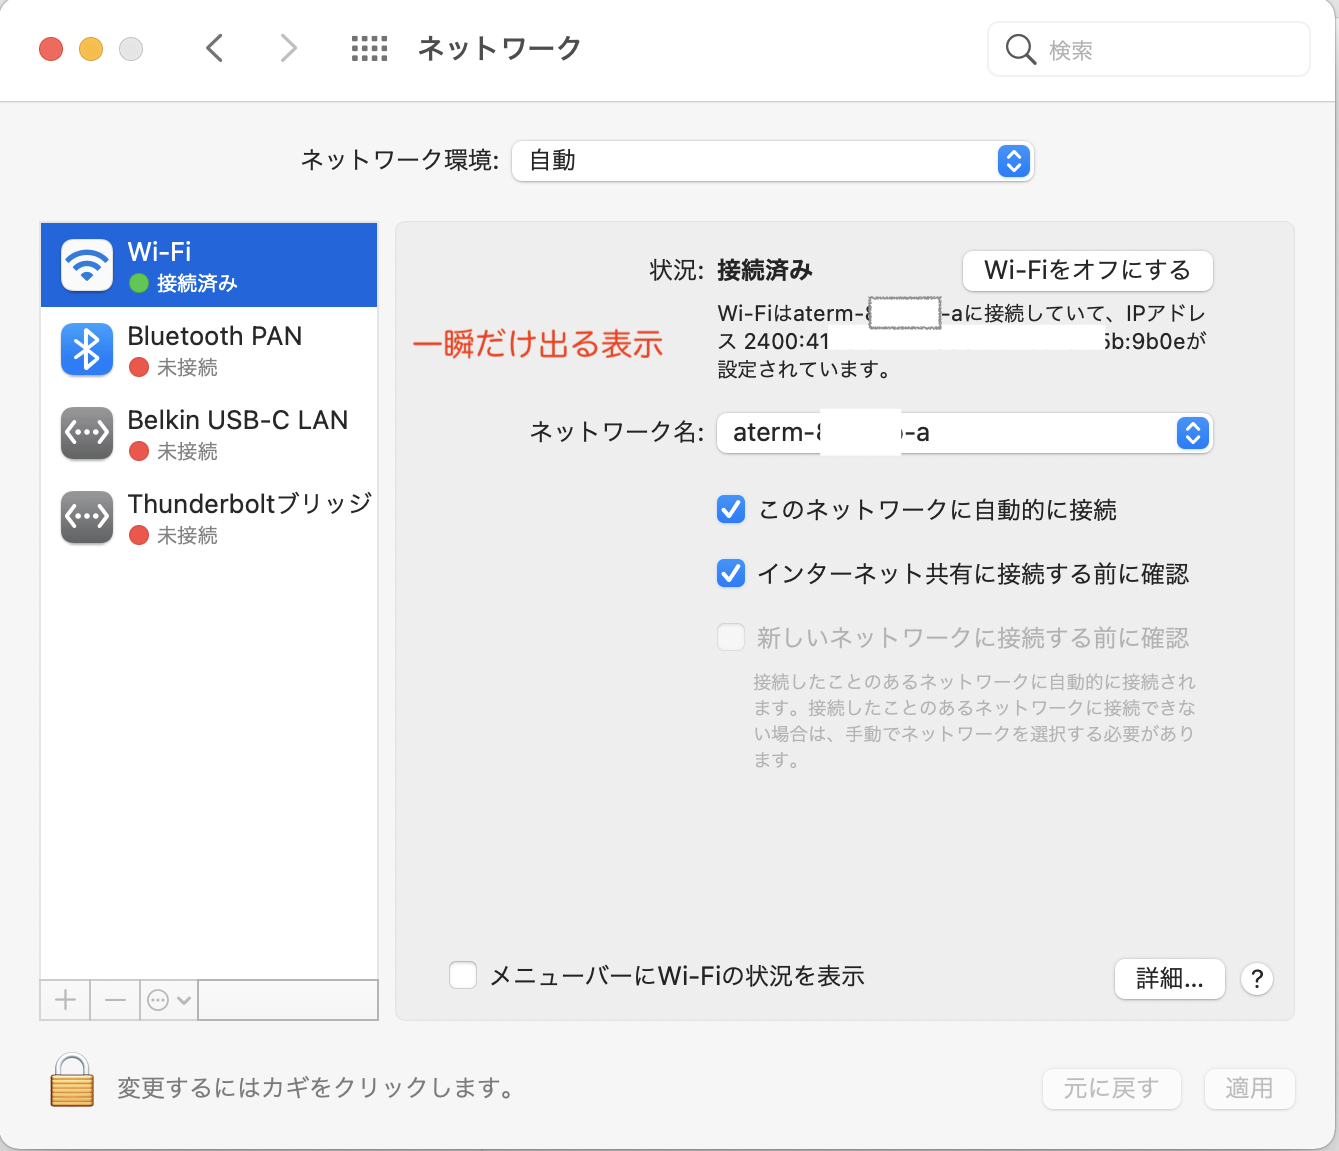Click the 元に戻す button
The height and width of the screenshot is (1151, 1339).
(x=1112, y=1088)
